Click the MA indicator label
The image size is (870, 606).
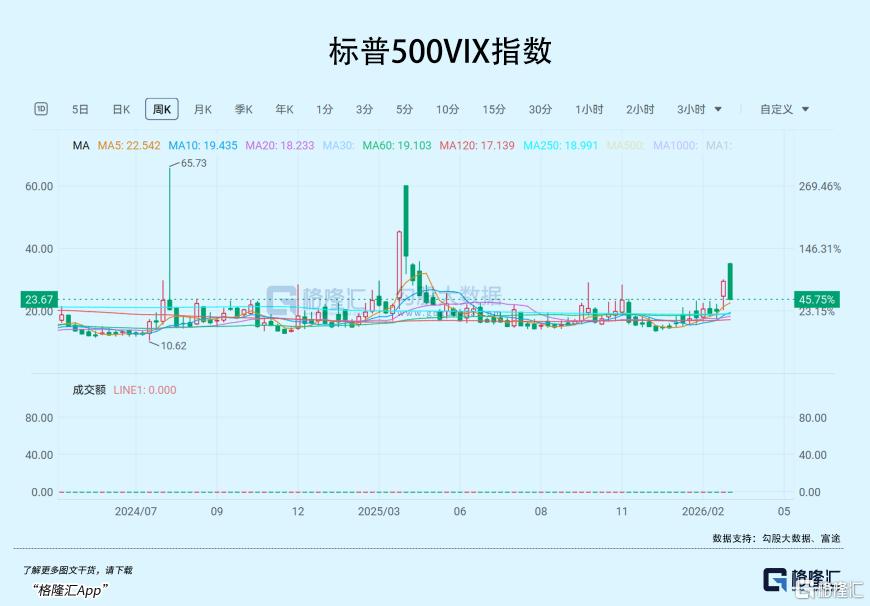point(81,145)
